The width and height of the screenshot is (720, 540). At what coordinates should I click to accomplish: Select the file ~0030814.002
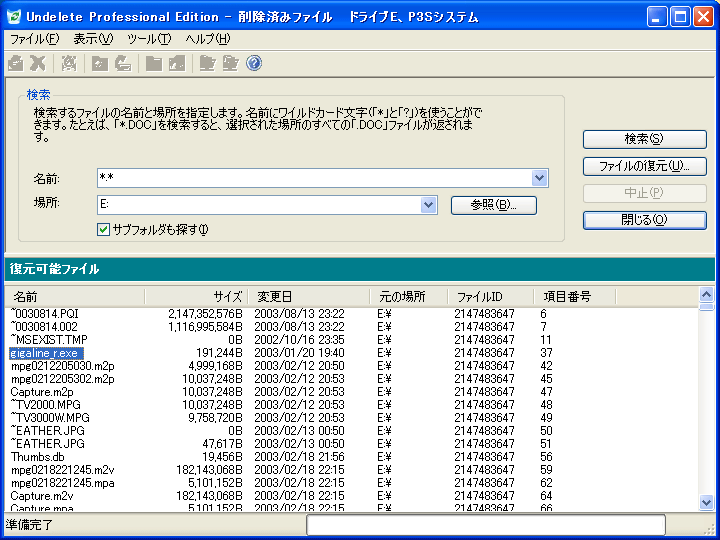(x=44, y=327)
